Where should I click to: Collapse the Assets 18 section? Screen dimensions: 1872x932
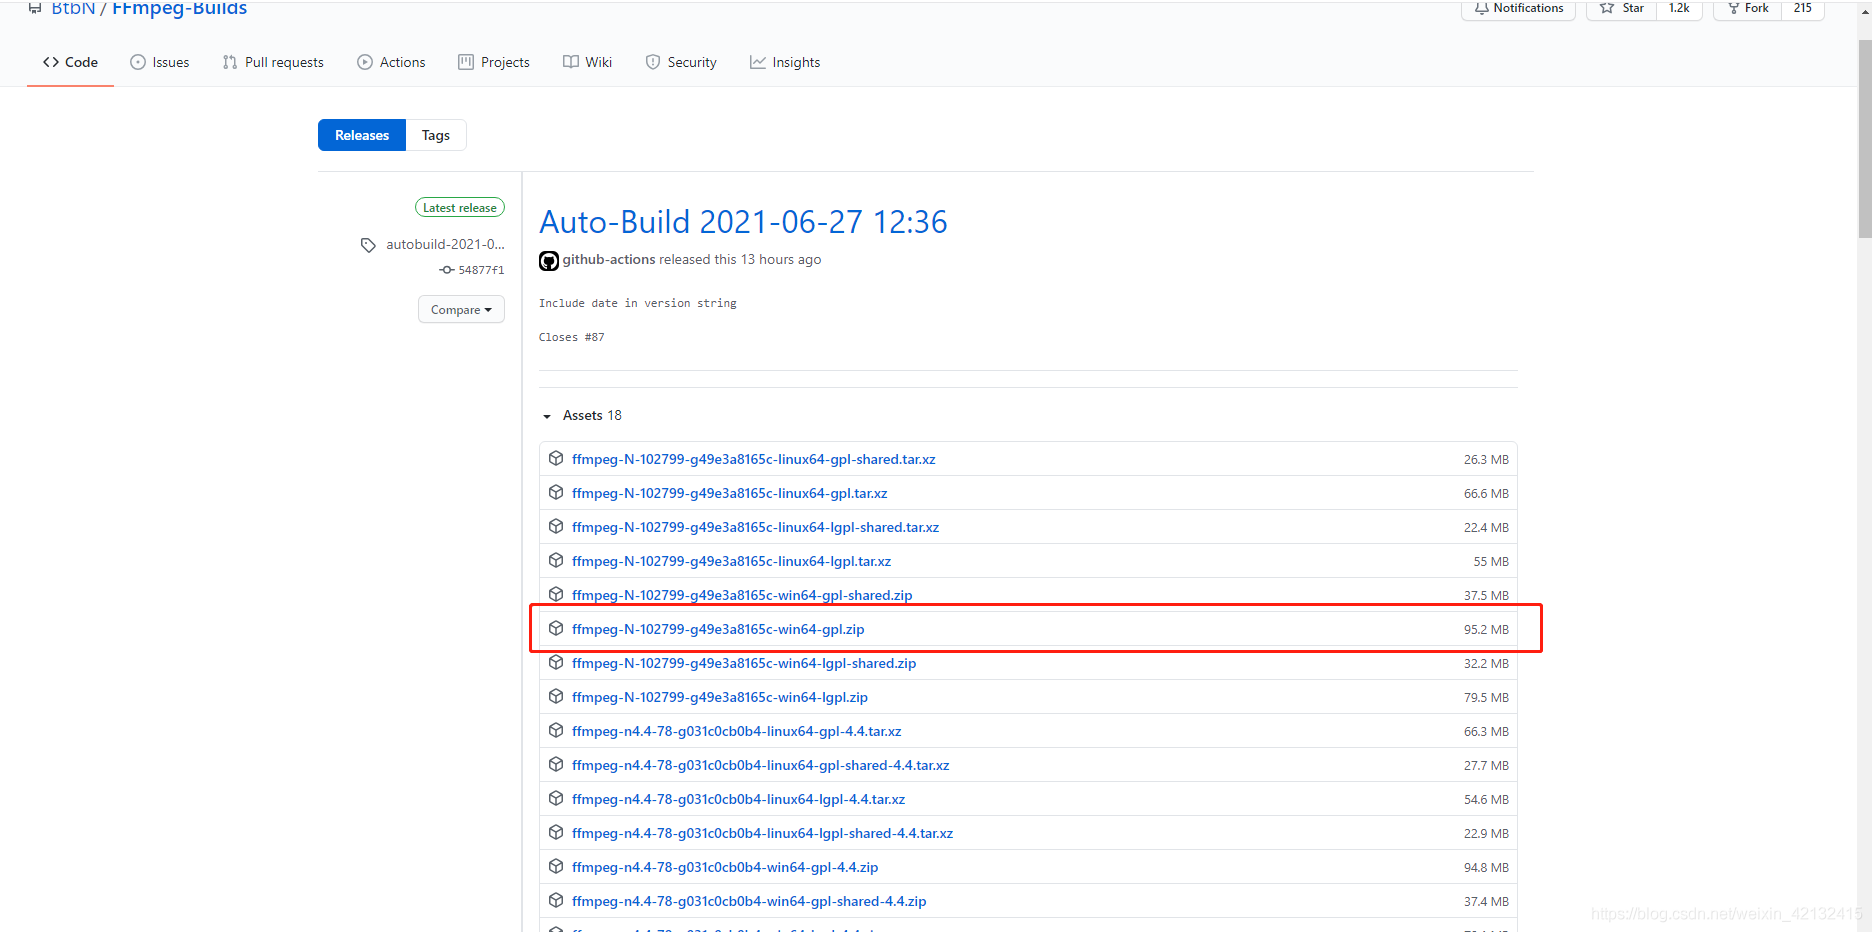[x=582, y=415]
